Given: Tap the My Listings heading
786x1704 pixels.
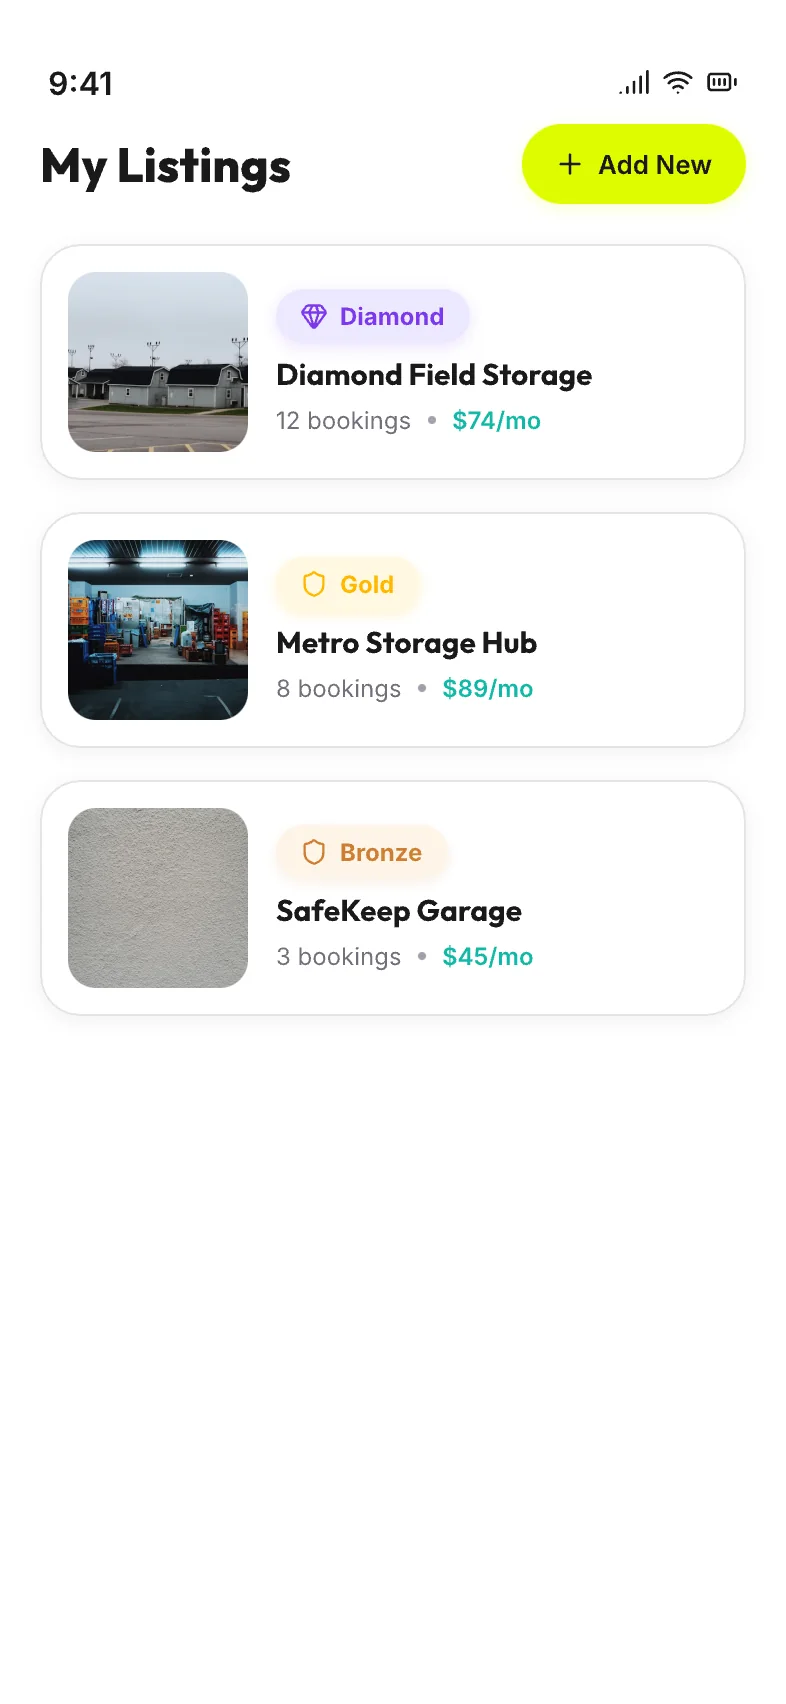Looking at the screenshot, I should [x=166, y=167].
